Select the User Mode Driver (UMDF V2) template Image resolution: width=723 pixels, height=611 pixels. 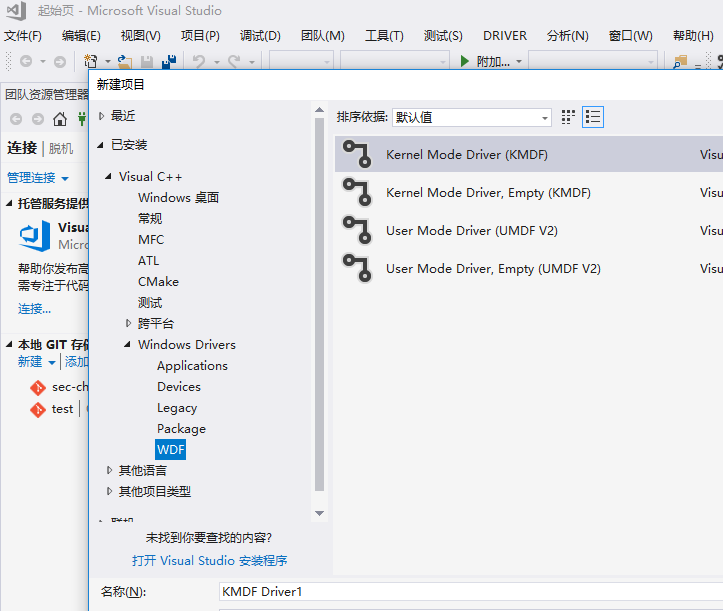coord(529,230)
